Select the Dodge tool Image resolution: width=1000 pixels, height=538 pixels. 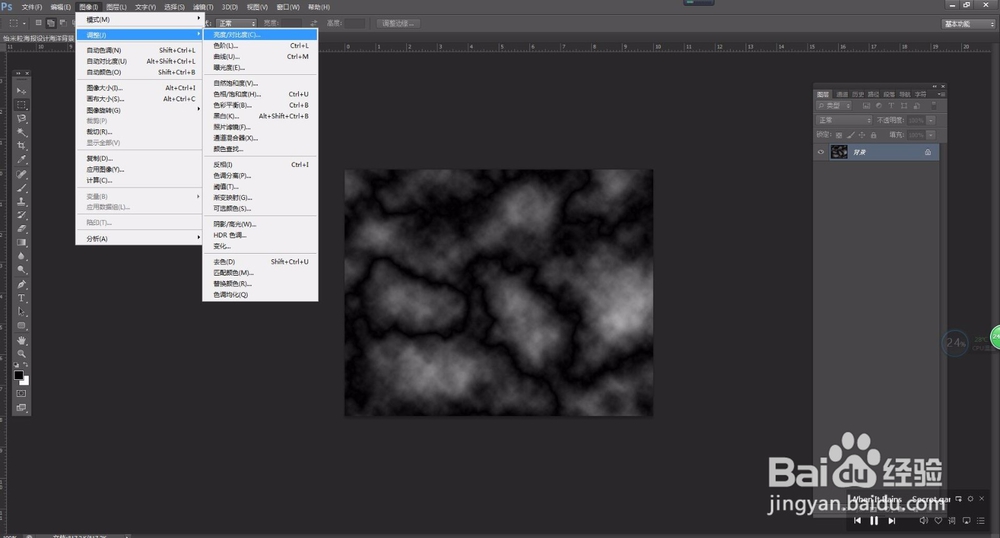pyautogui.click(x=21, y=270)
